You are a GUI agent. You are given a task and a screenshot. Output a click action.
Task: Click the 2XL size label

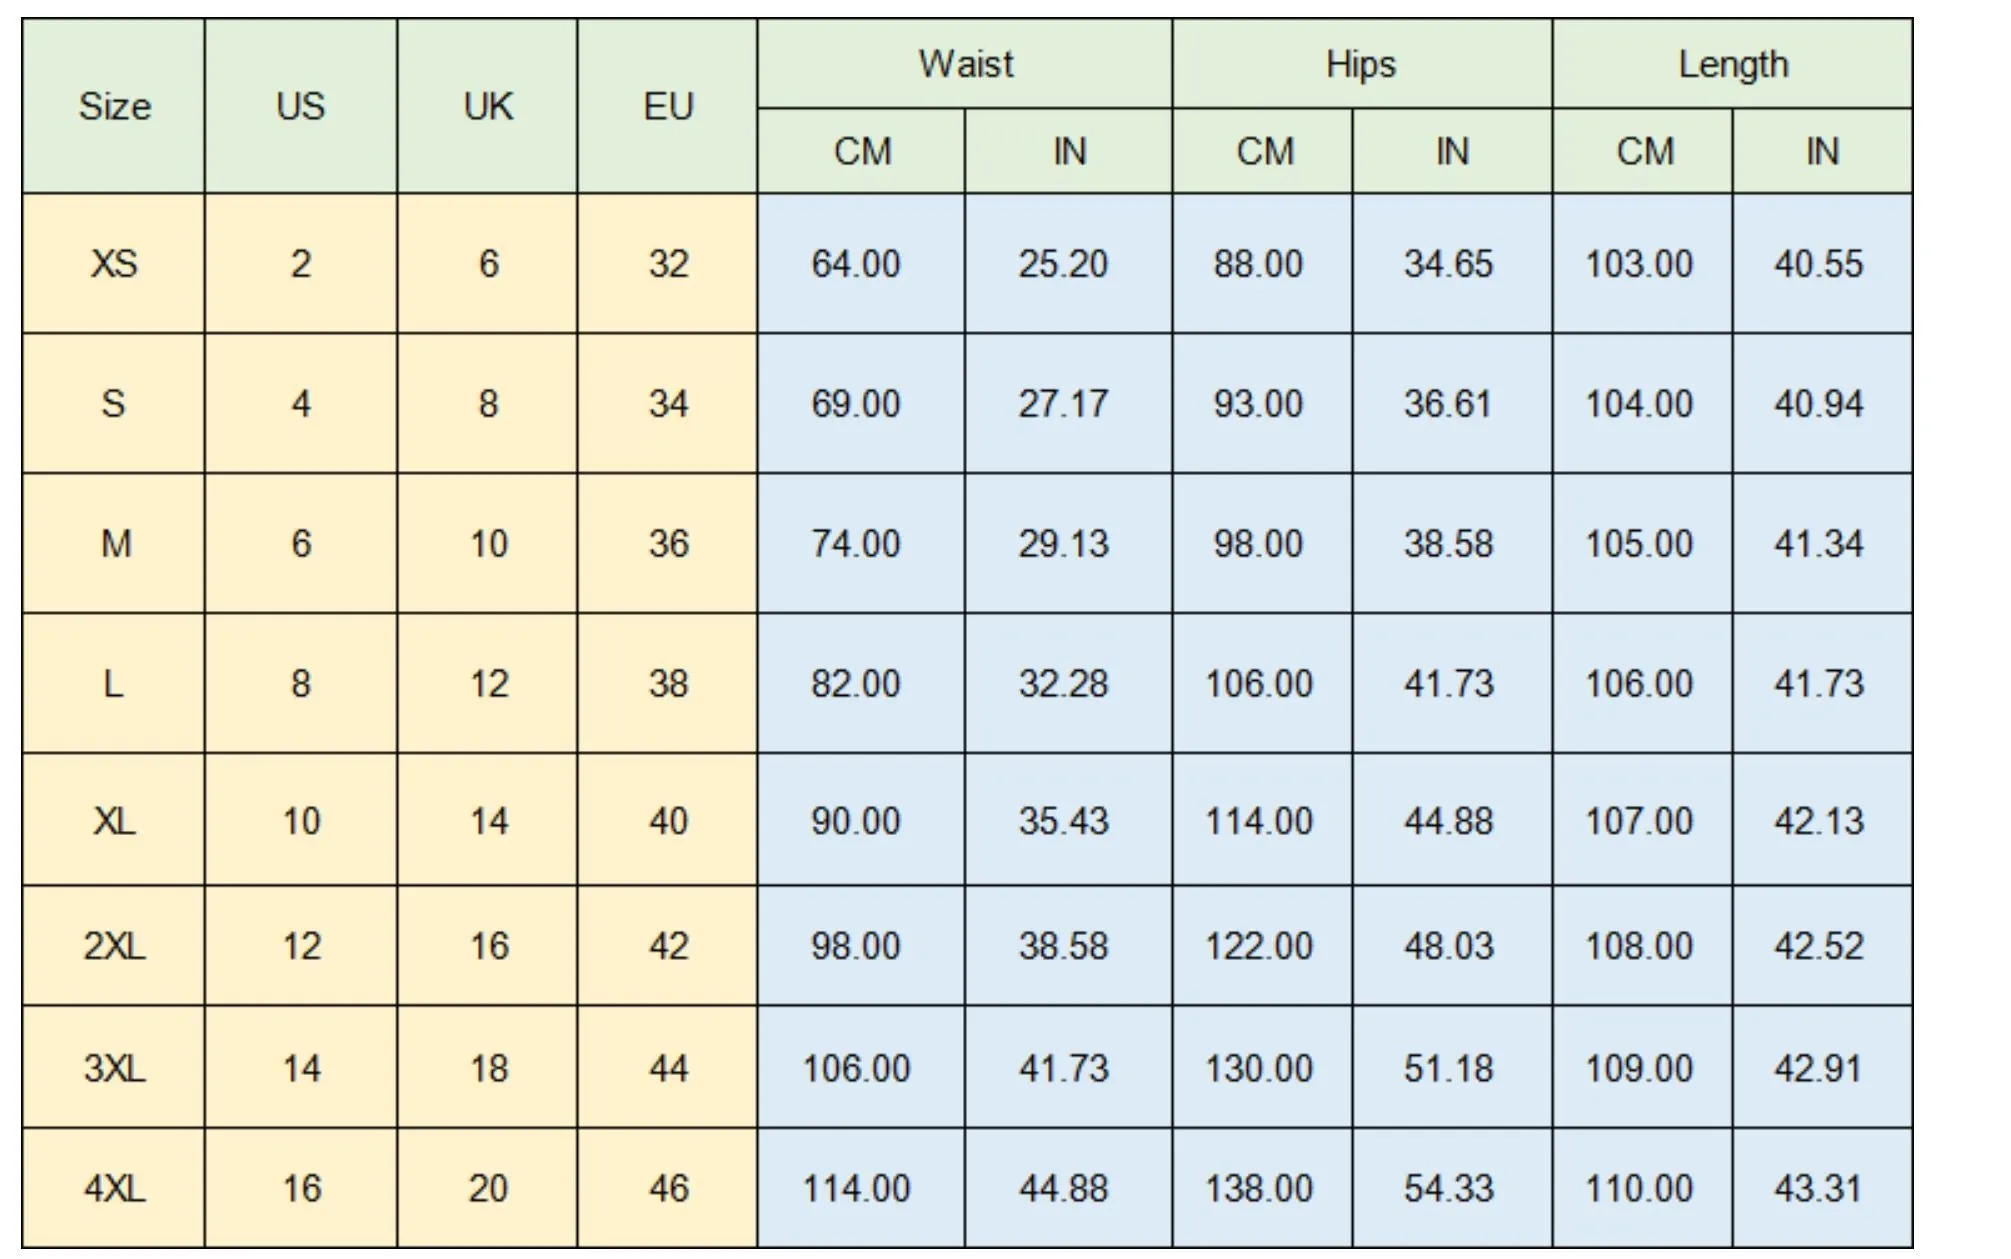coord(114,946)
